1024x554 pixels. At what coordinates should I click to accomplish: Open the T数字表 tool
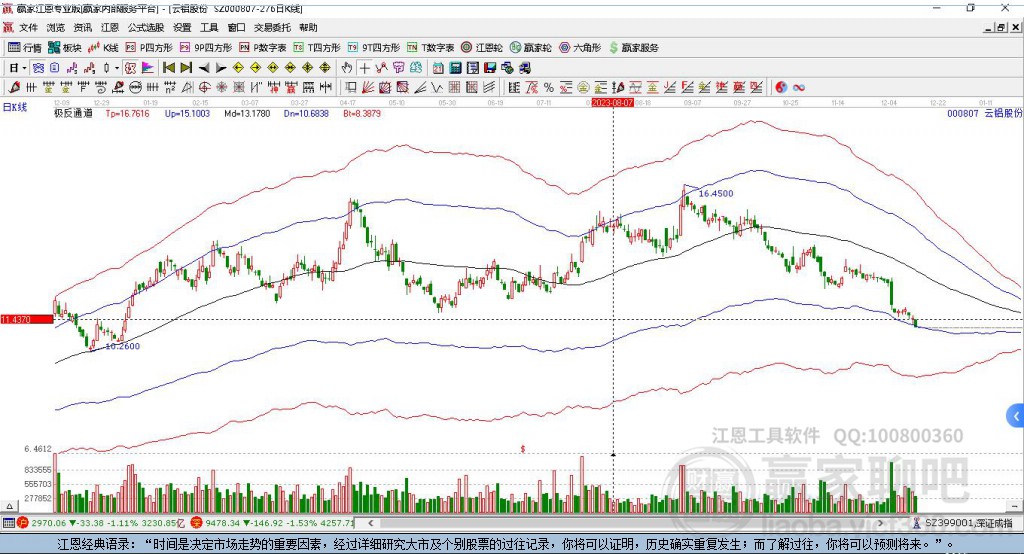click(430, 48)
